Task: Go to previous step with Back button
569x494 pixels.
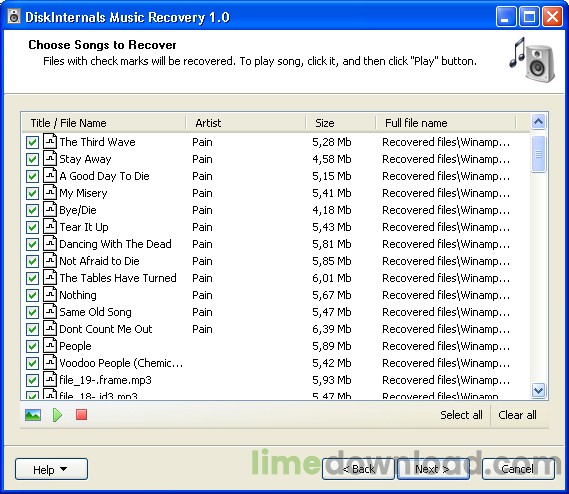Action: (358, 469)
